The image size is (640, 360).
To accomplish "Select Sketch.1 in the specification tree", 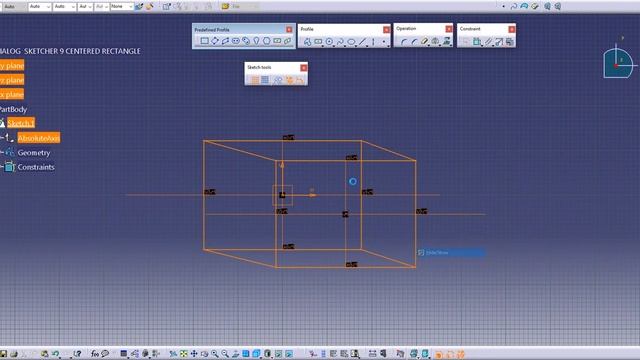I will point(21,123).
